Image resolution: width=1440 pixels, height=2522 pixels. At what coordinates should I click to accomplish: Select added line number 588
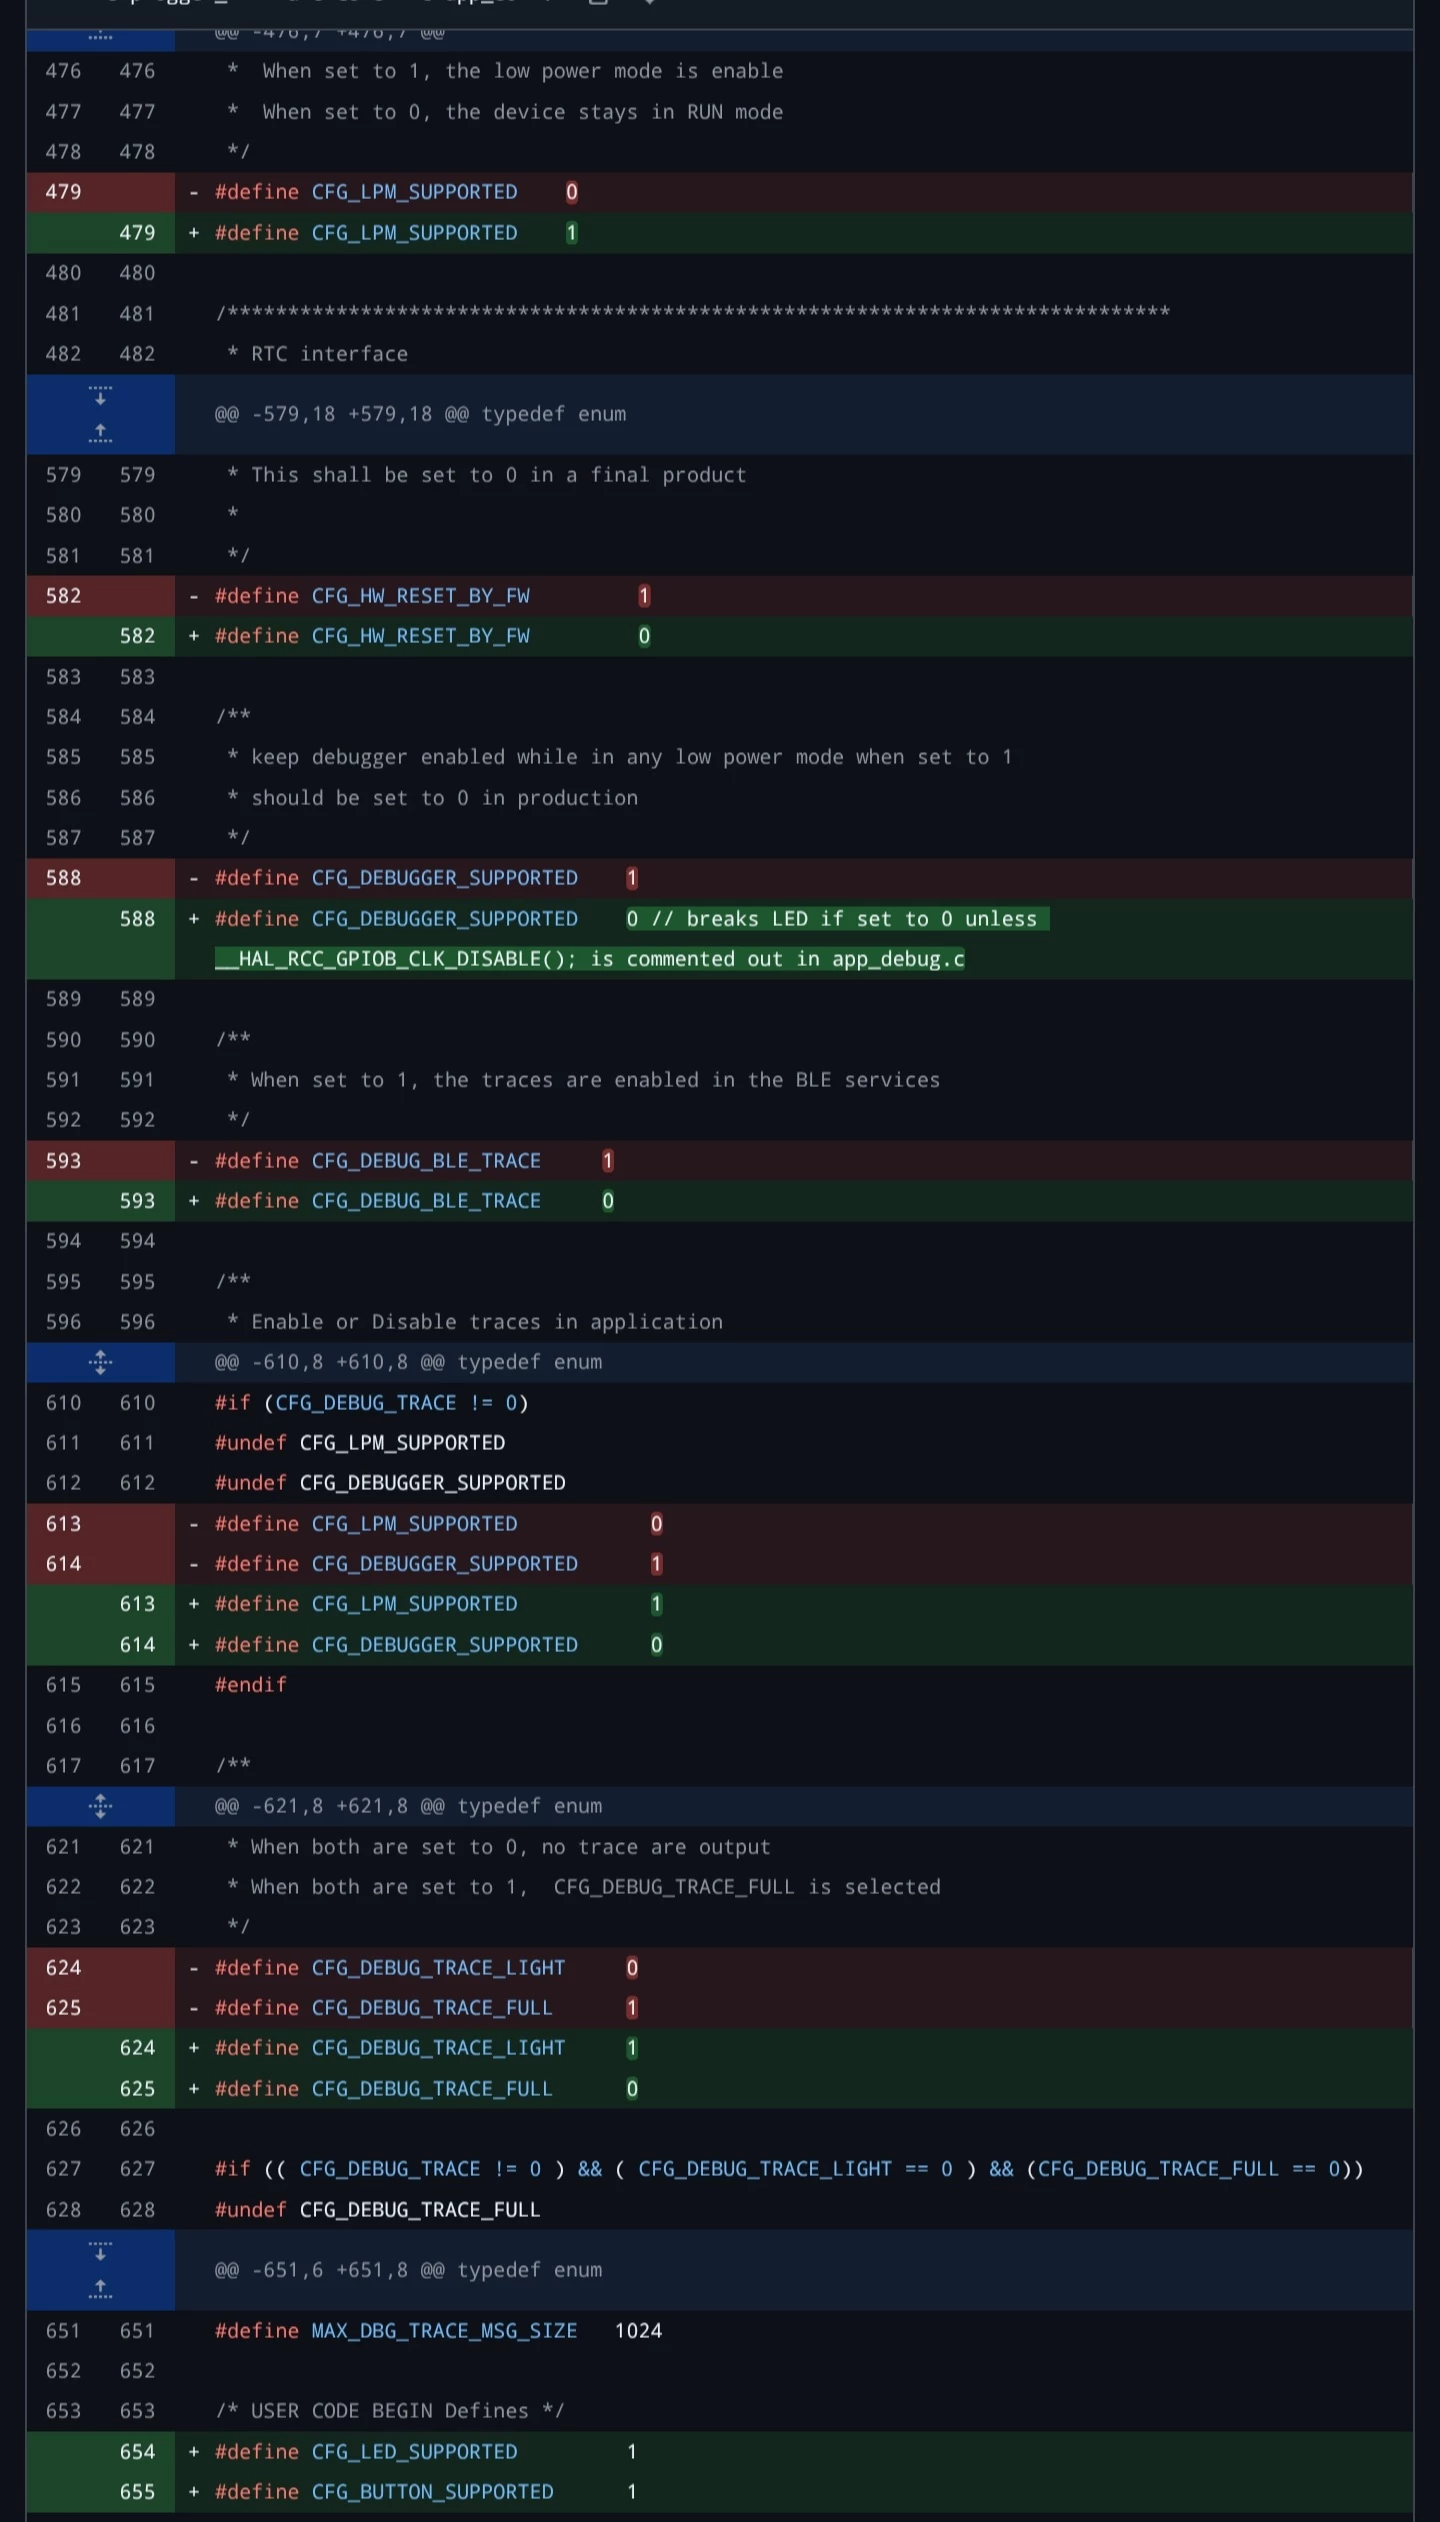[x=137, y=919]
